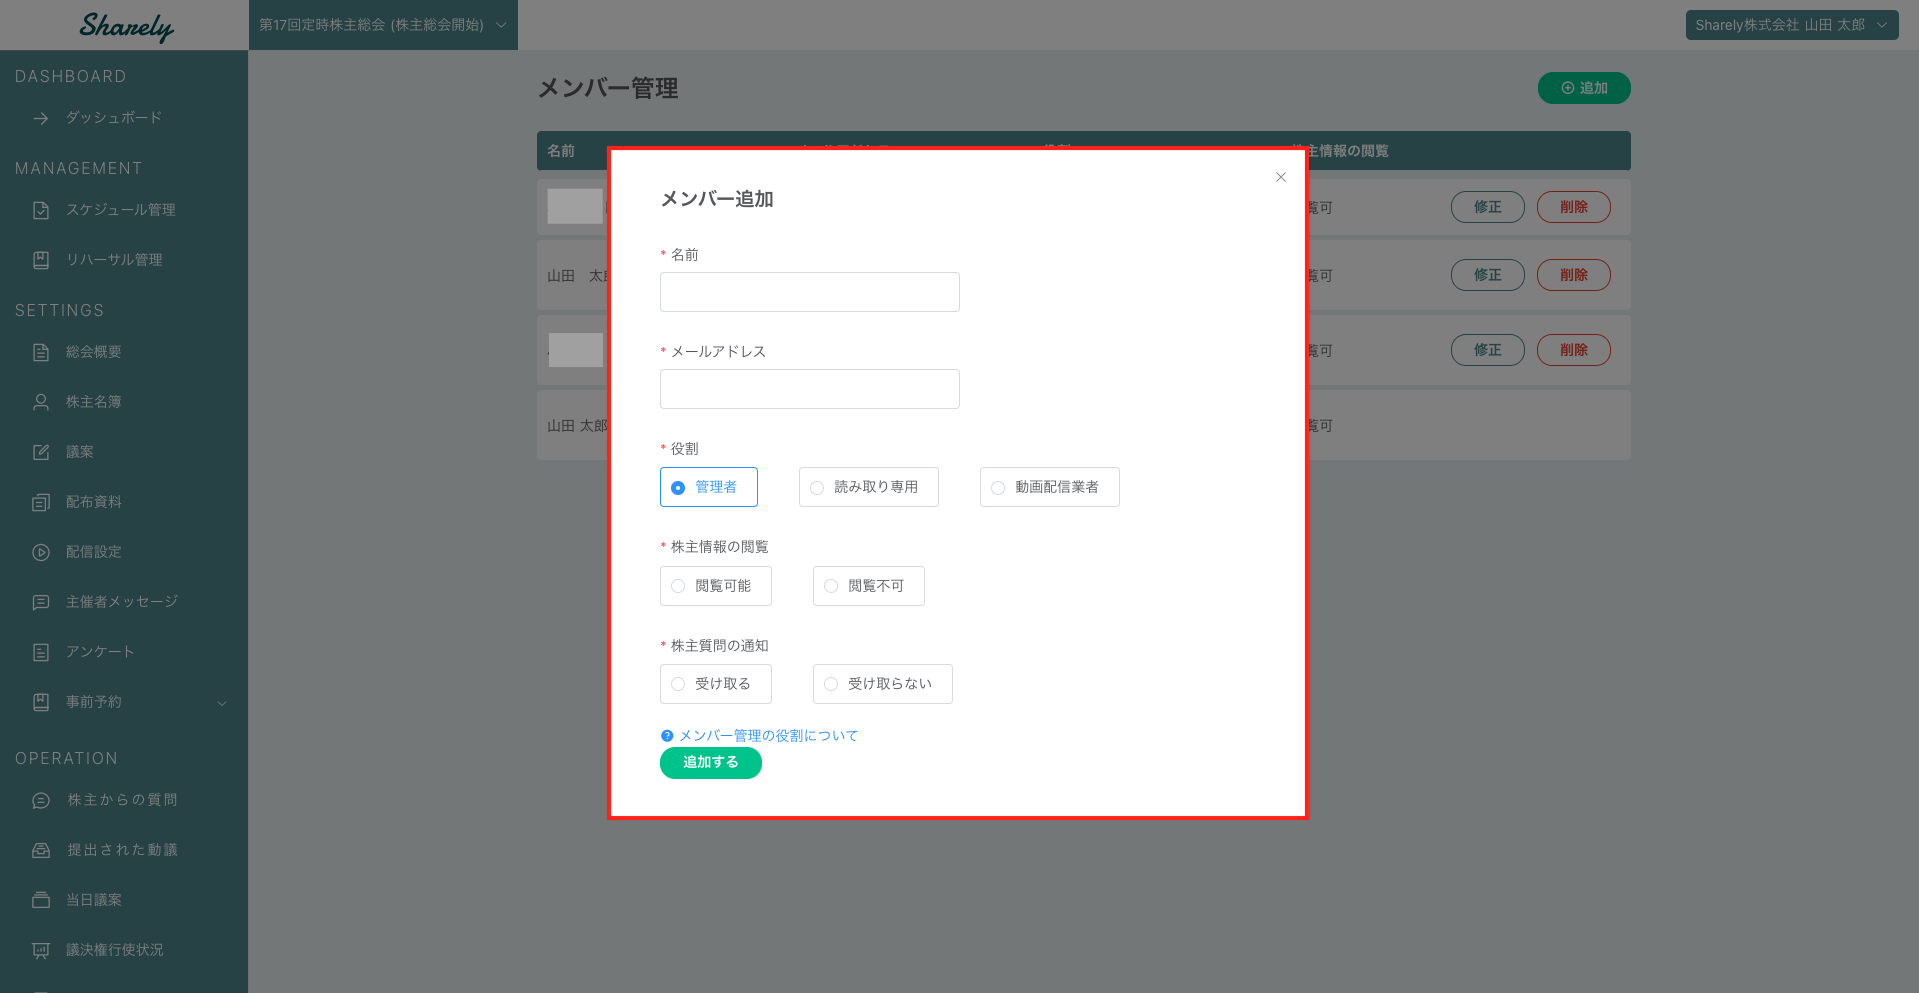Click the 配信設定 play circle icon
Viewport: 1919px width, 993px height.
point(41,552)
